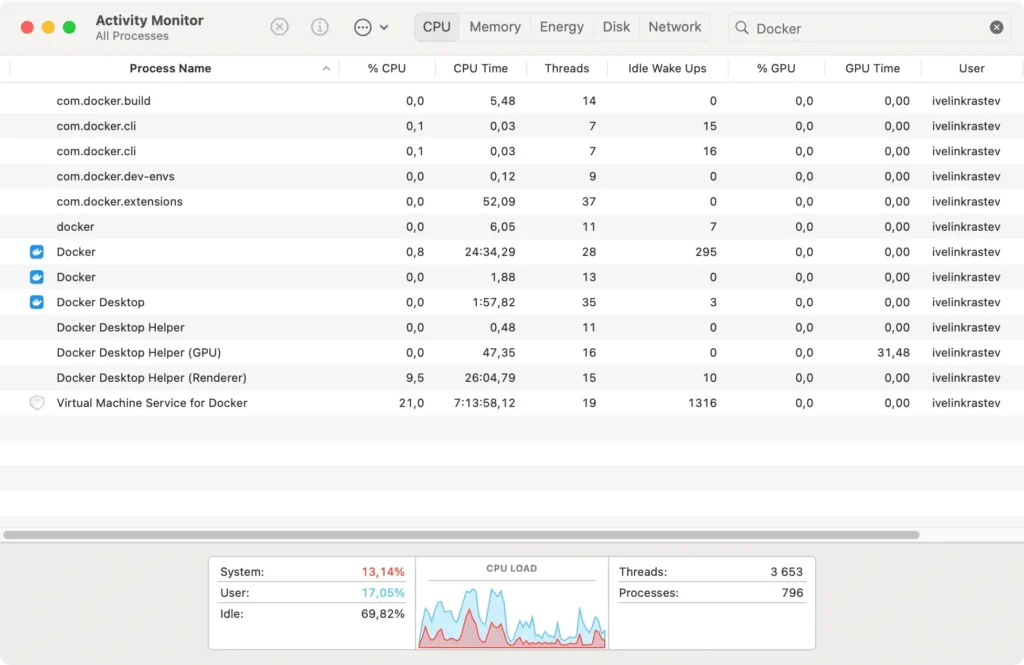The width and height of the screenshot is (1024, 665).
Task: Switch to the CPU tab
Action: pos(436,27)
